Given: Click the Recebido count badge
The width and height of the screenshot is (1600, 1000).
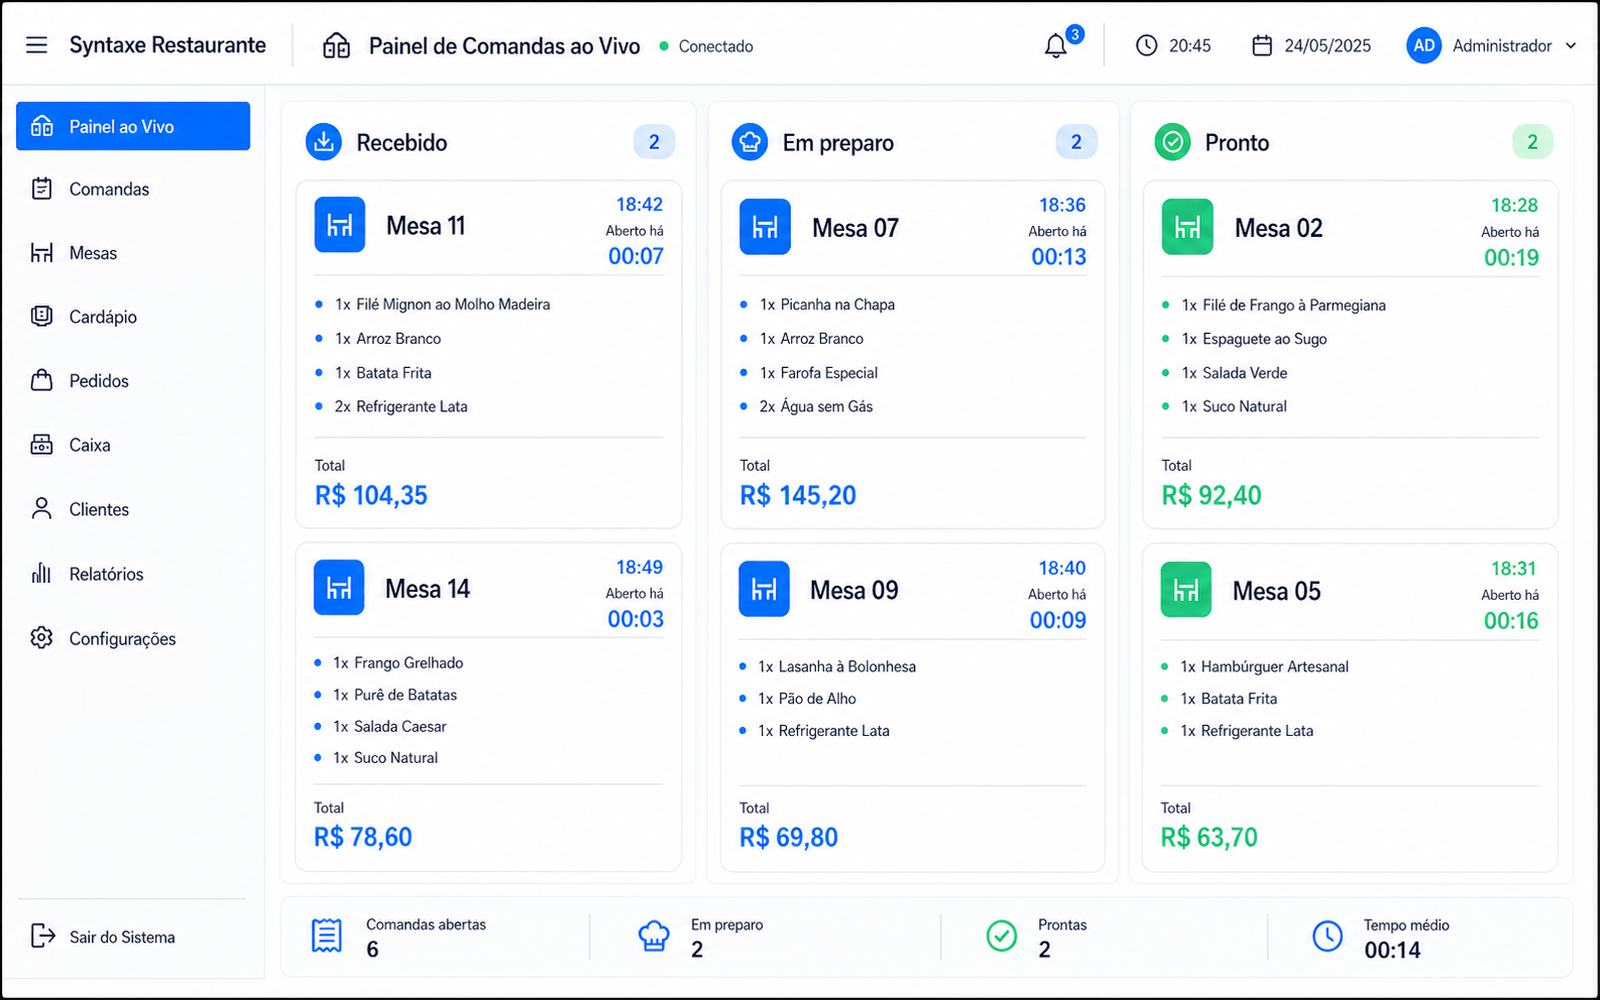Looking at the screenshot, I should (x=654, y=142).
